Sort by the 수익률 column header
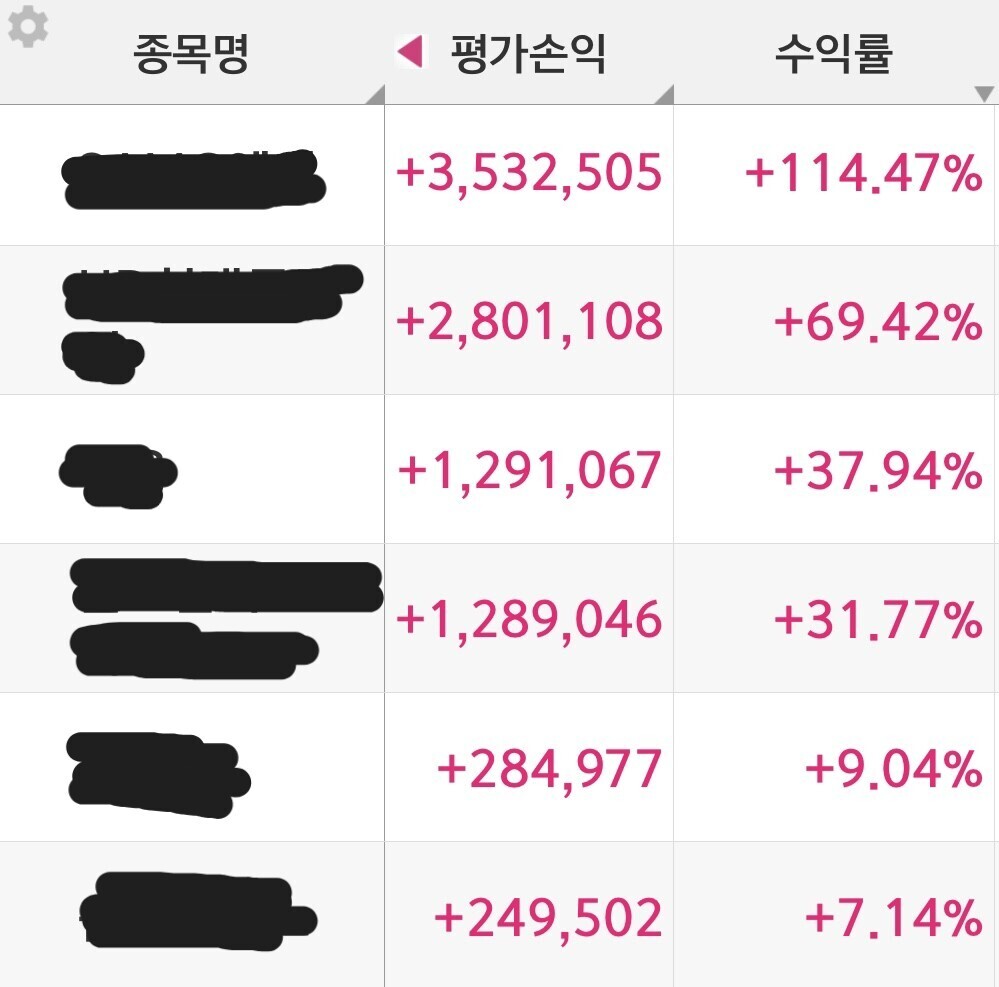 [834, 54]
